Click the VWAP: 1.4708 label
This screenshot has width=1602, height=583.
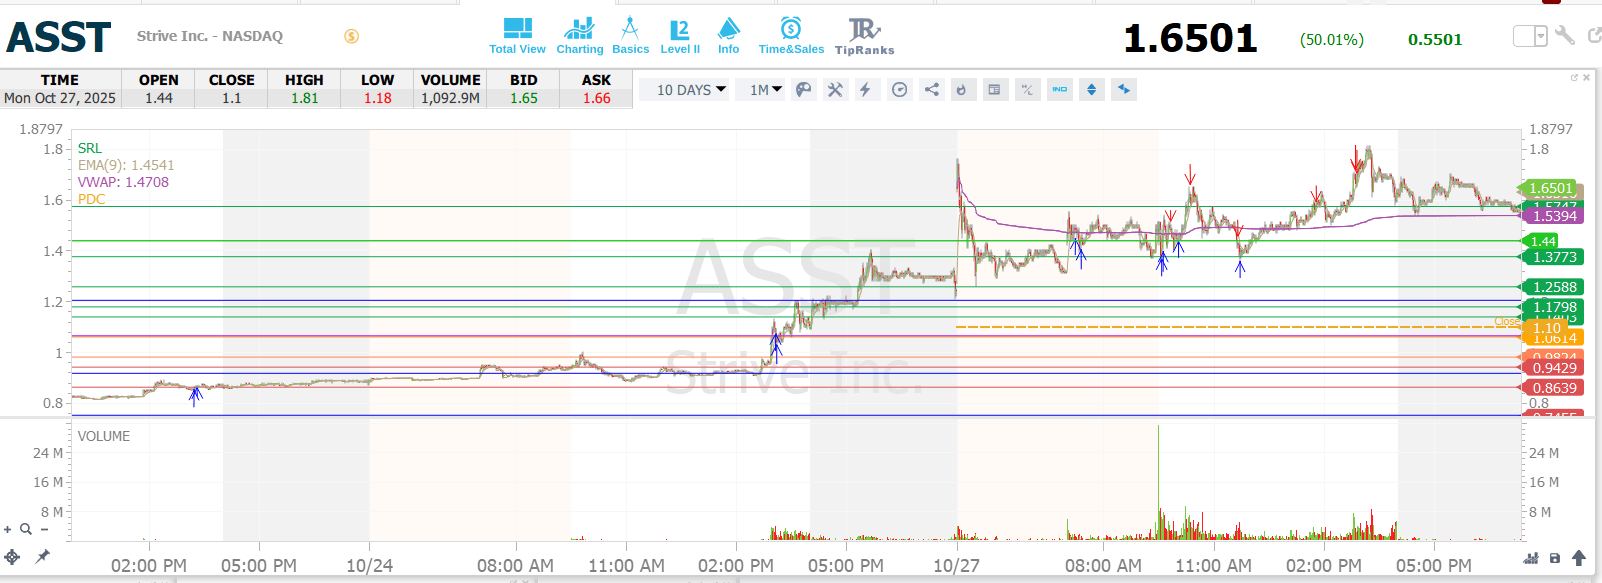coord(123,182)
